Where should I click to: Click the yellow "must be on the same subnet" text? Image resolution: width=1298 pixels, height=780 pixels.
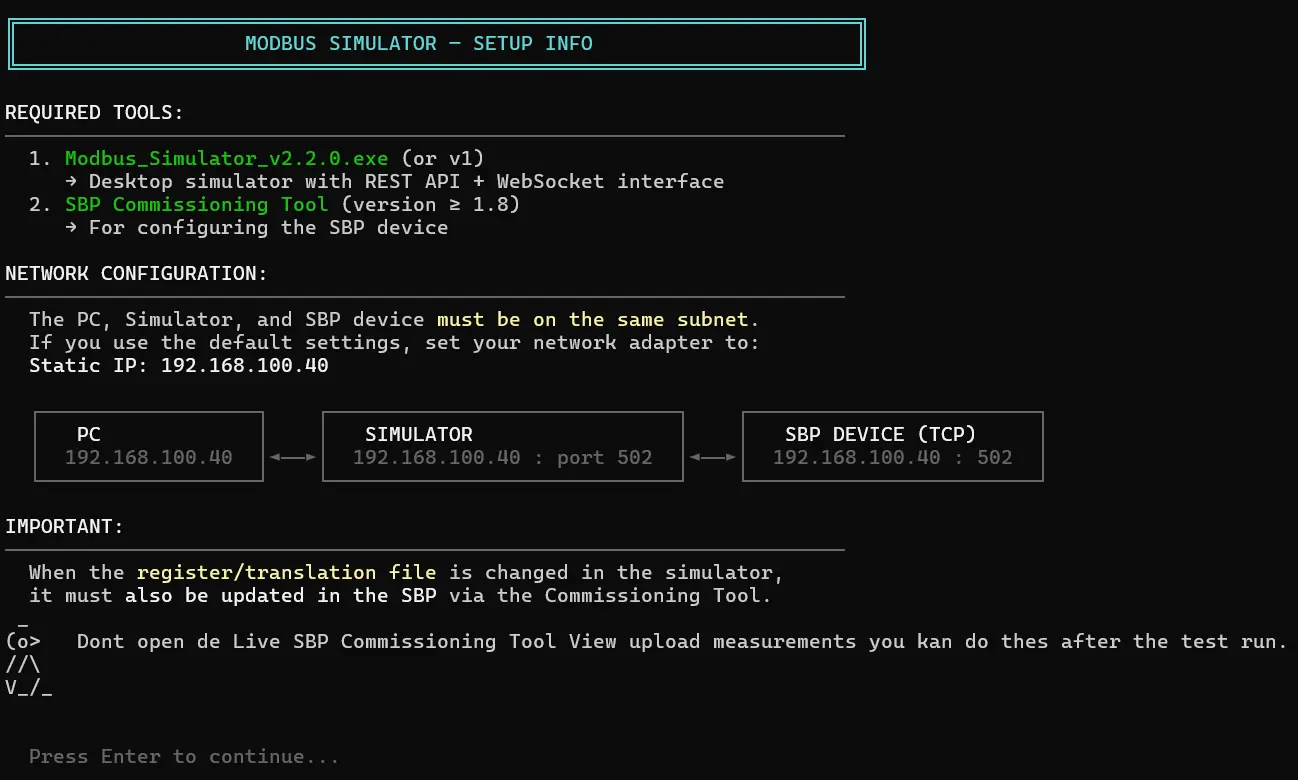(x=592, y=320)
